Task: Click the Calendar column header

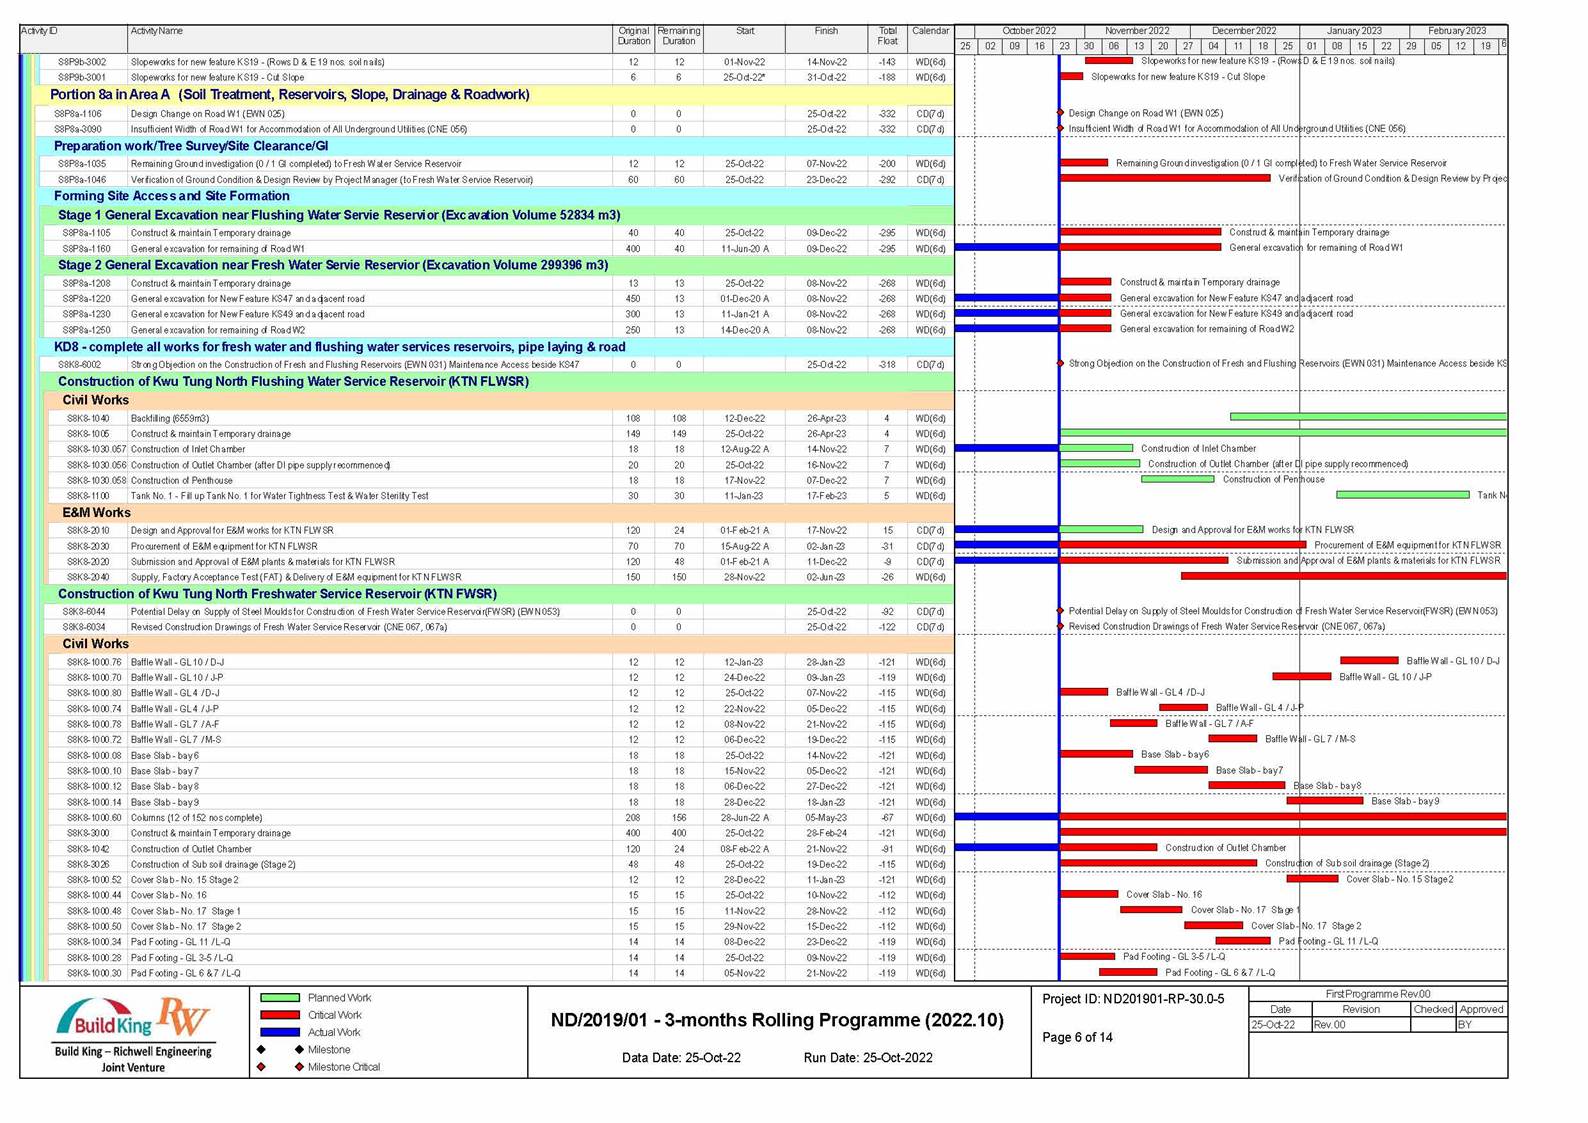Action: [931, 37]
